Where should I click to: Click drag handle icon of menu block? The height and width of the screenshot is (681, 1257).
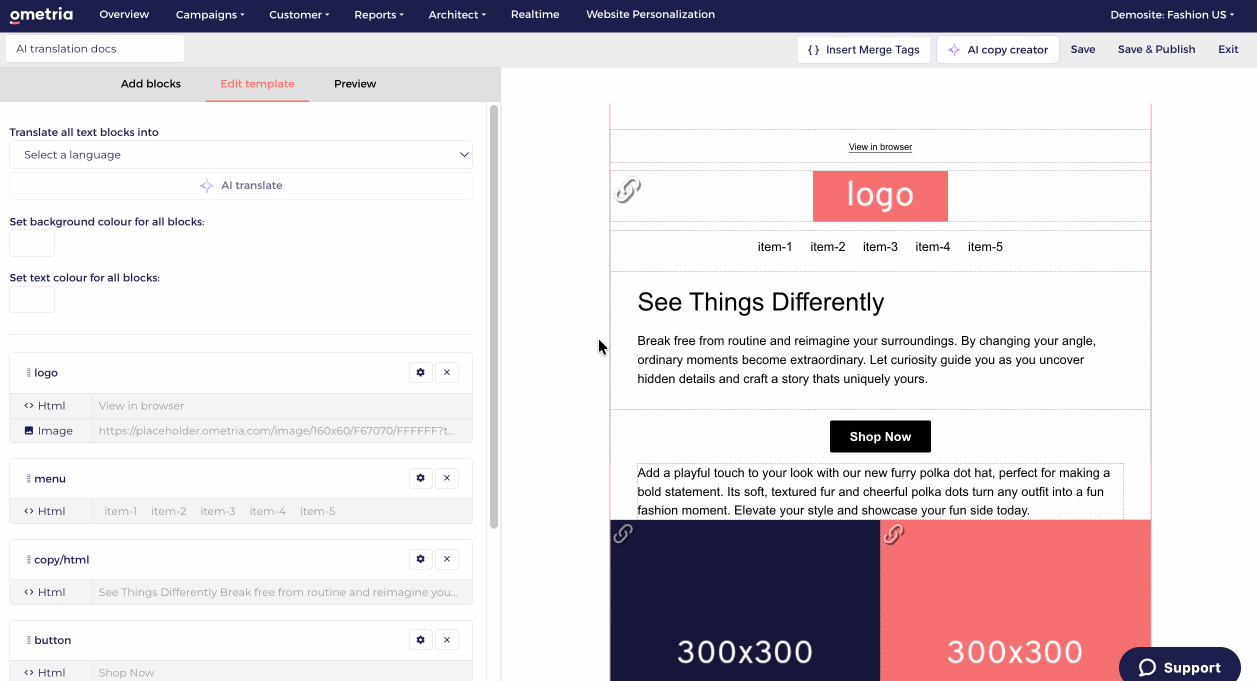click(x=28, y=478)
